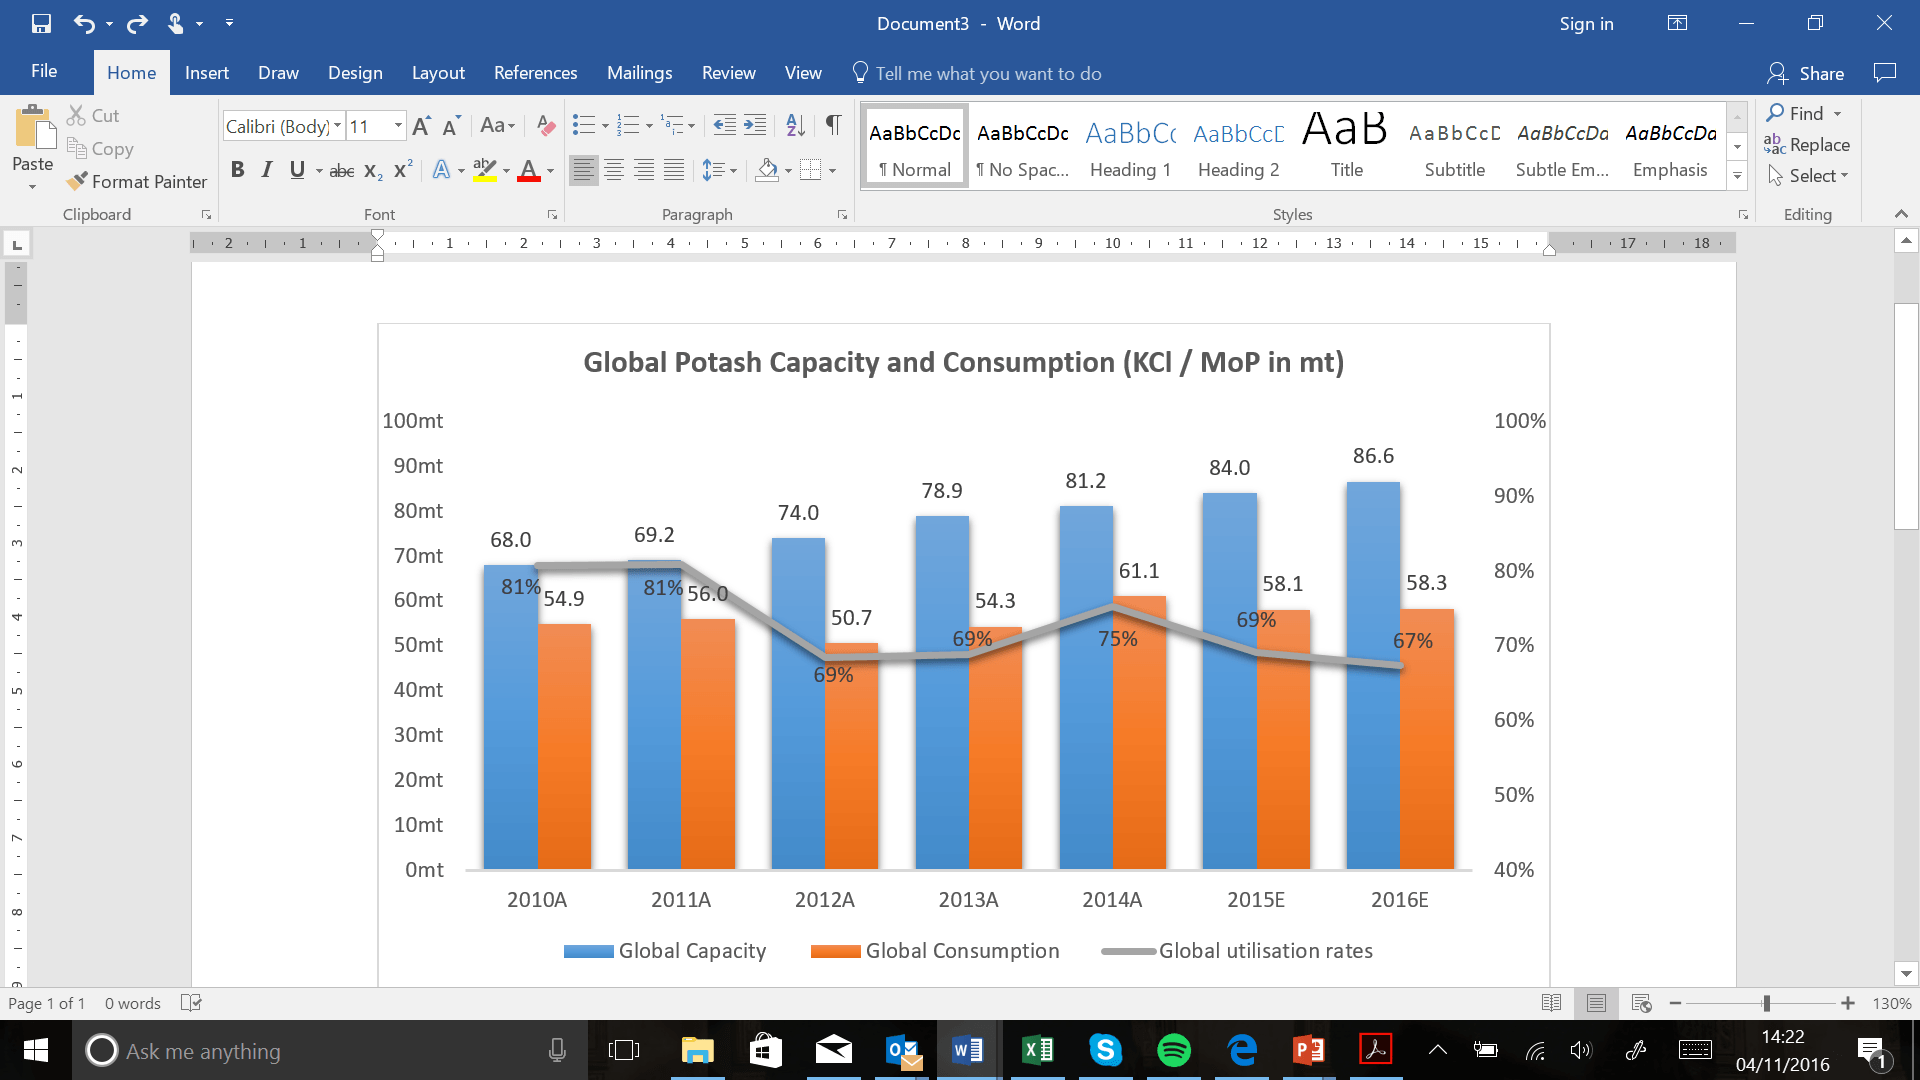Expand the font name dropdown
Screen dimensions: 1920x1080
point(338,126)
